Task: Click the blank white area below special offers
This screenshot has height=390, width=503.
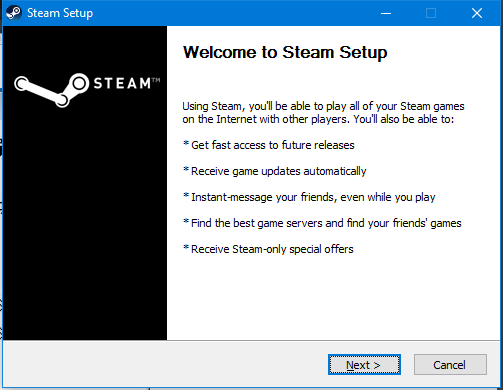Action: pos(333,297)
